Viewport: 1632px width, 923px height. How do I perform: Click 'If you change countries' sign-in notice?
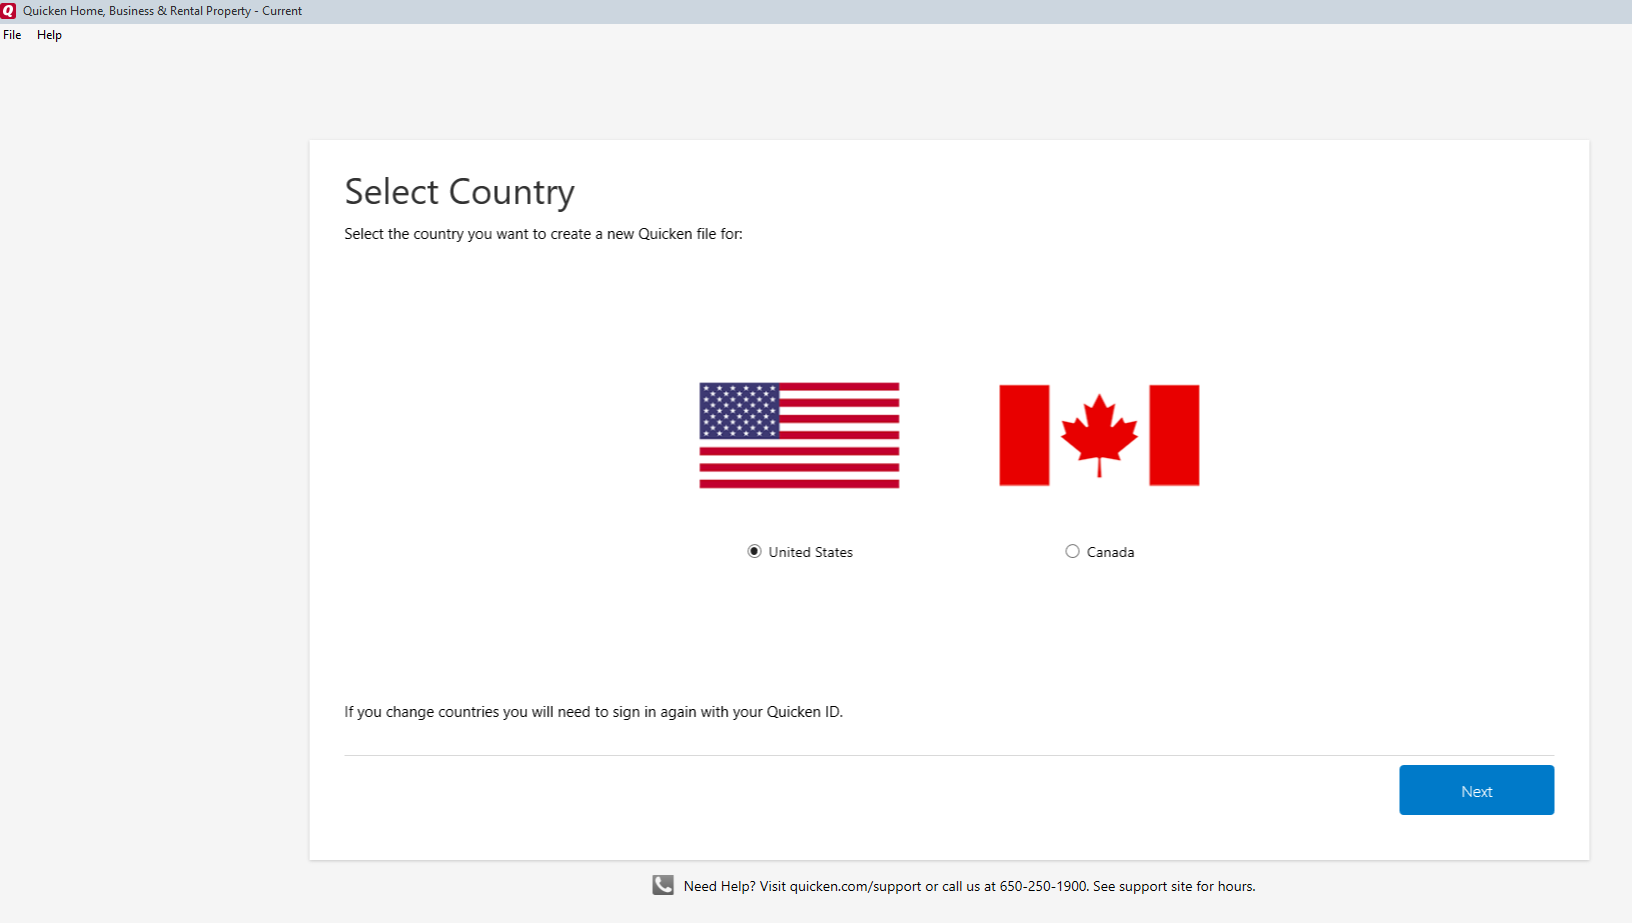pos(594,712)
